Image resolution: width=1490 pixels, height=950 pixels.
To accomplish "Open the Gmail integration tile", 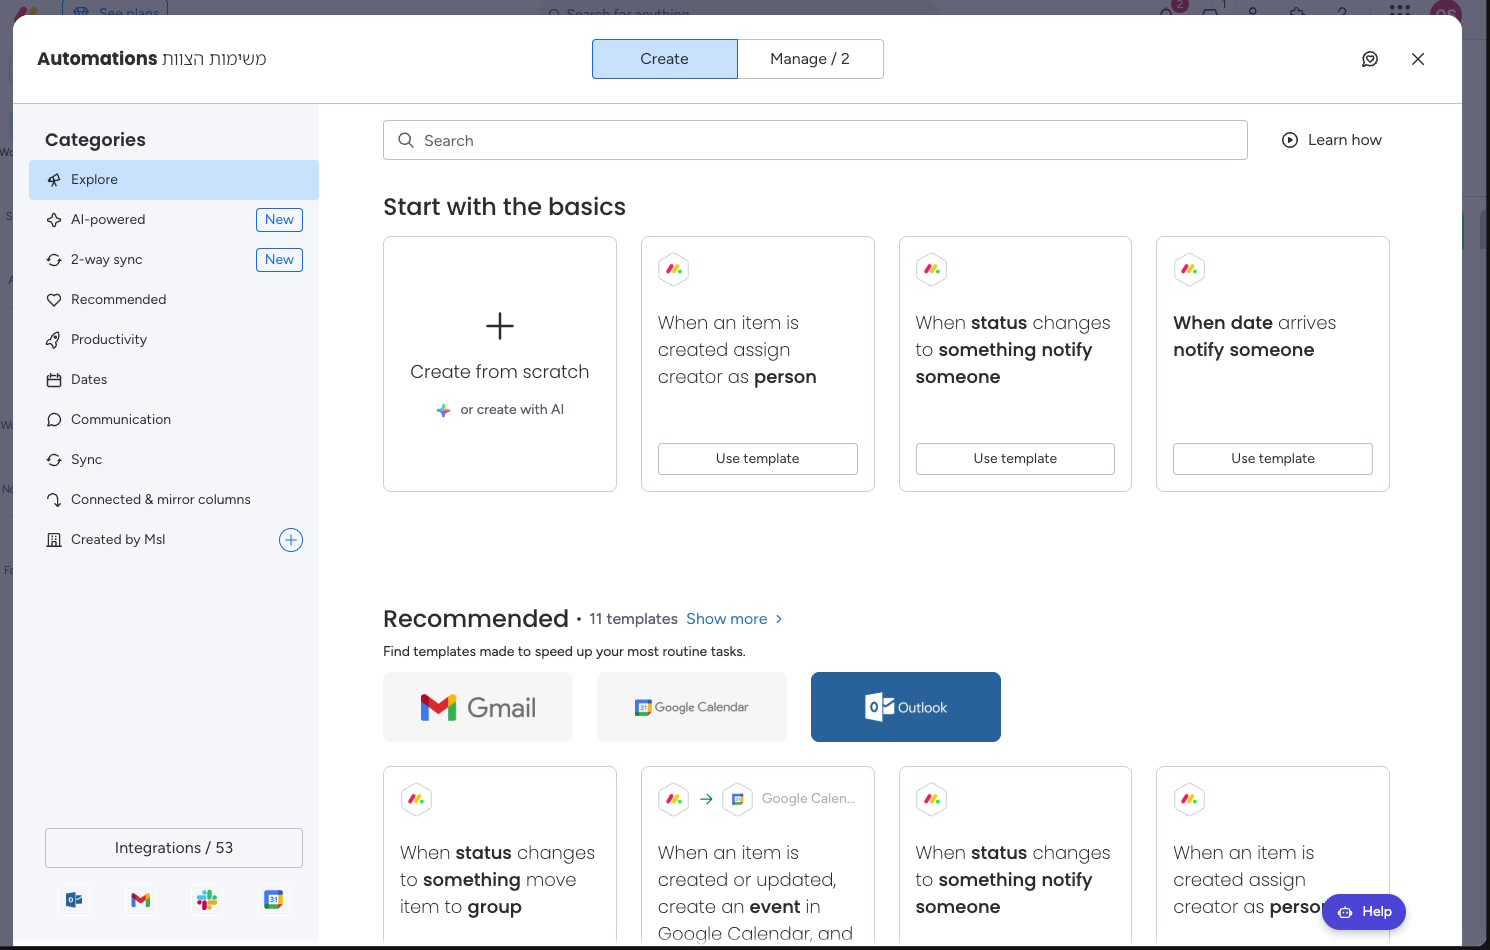I will click(x=478, y=707).
